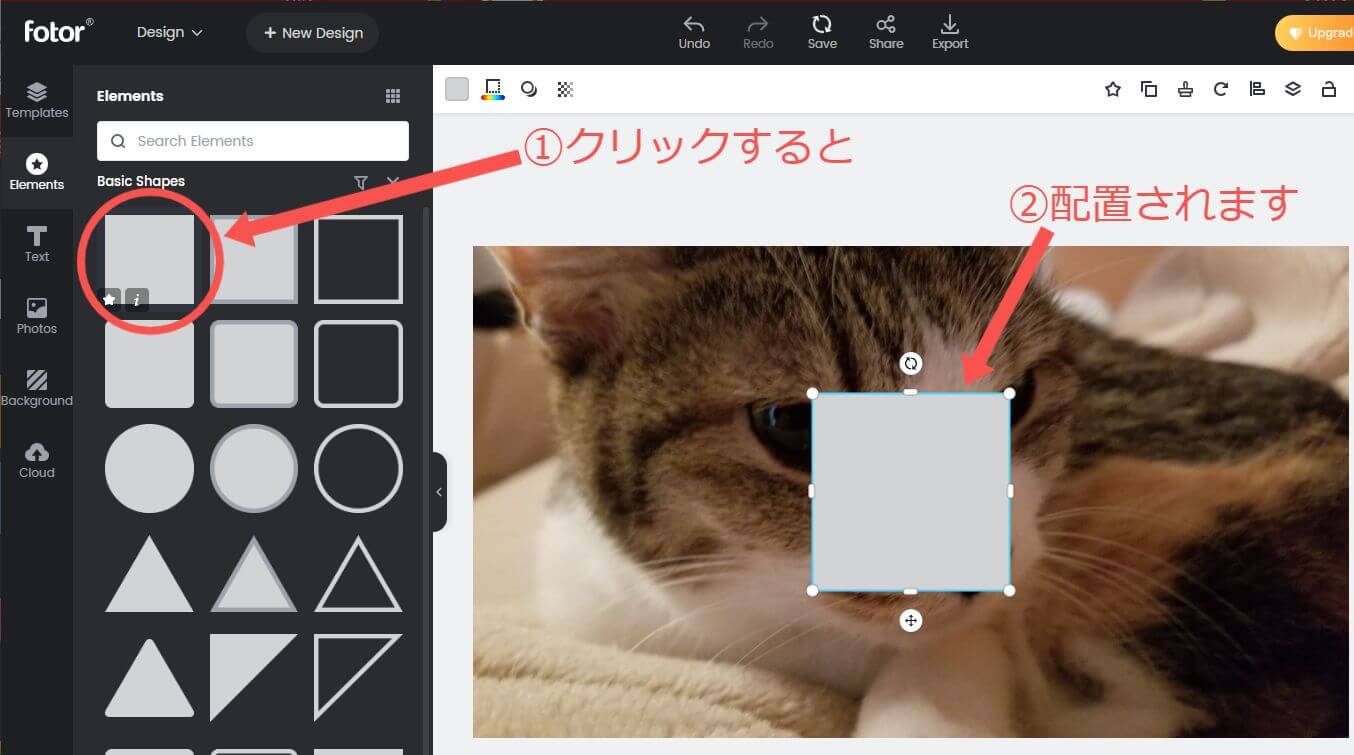Select the outlined circle shape
1354x755 pixels.
pyautogui.click(x=359, y=468)
